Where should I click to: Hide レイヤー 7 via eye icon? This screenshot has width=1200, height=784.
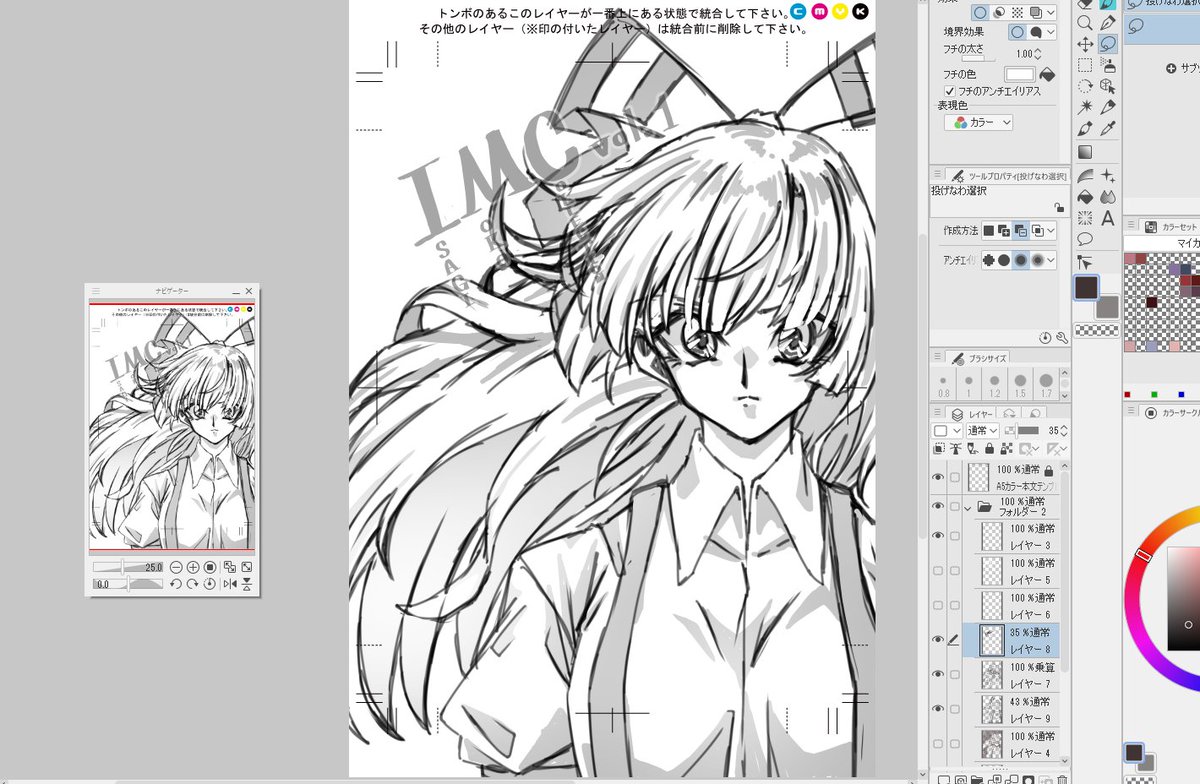(x=938, y=674)
